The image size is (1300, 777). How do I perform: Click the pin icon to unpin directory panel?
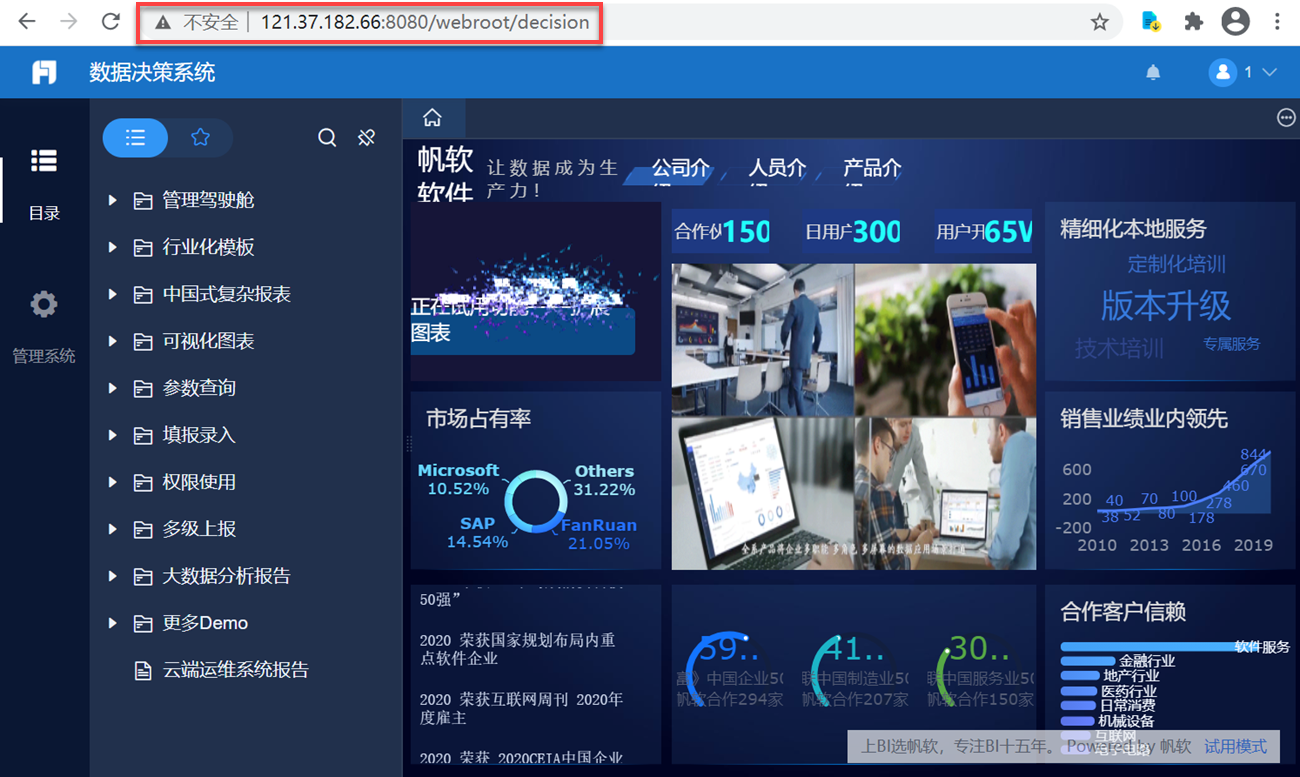[x=367, y=138]
